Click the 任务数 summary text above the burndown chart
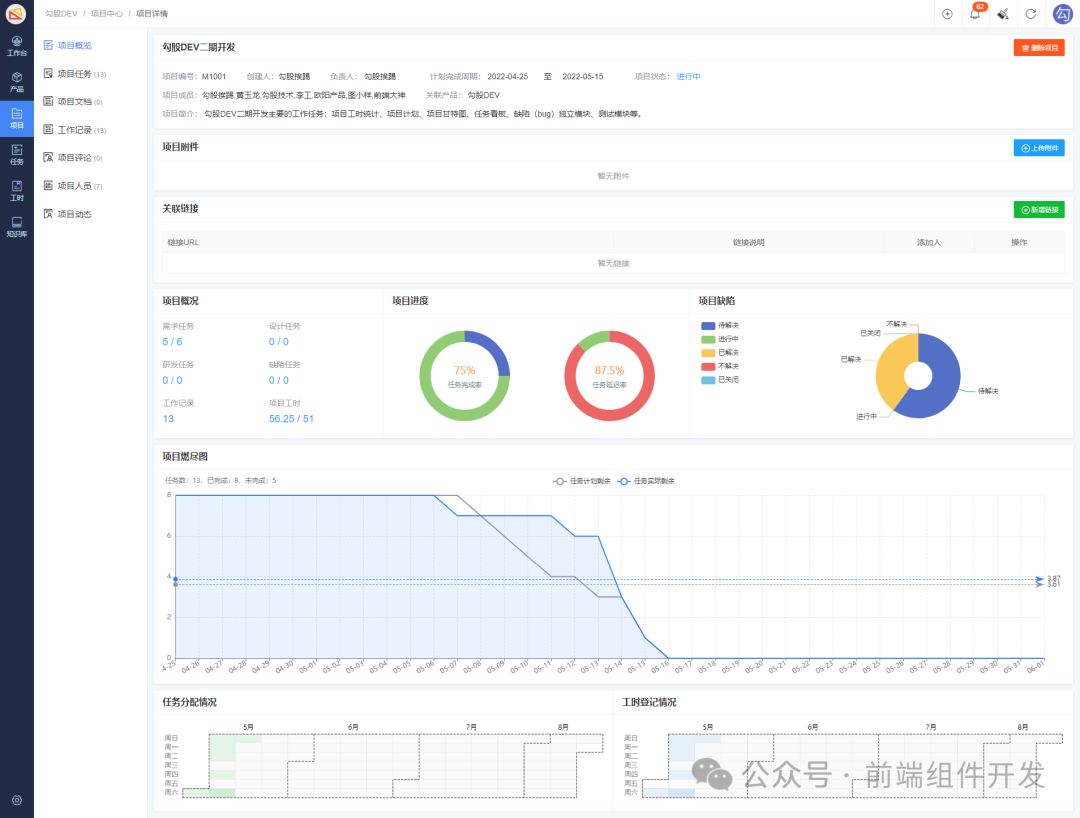 click(220, 481)
